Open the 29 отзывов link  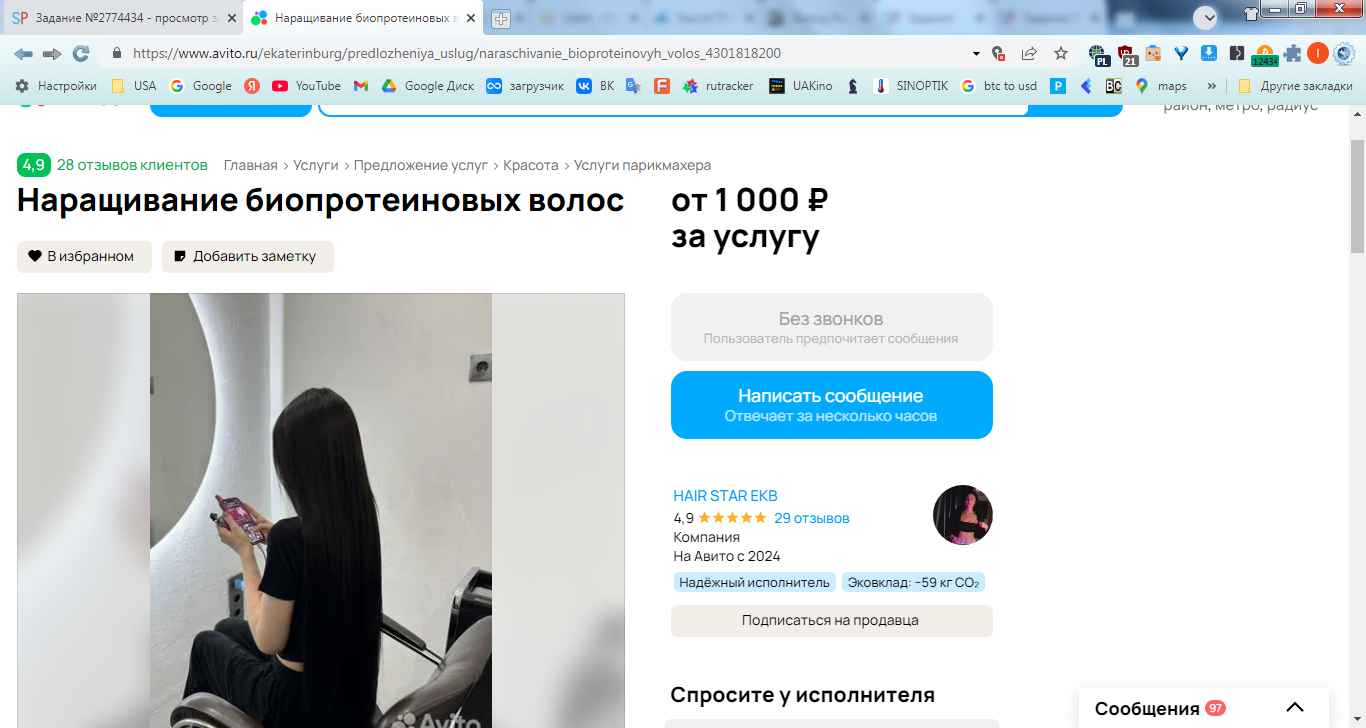[x=811, y=518]
